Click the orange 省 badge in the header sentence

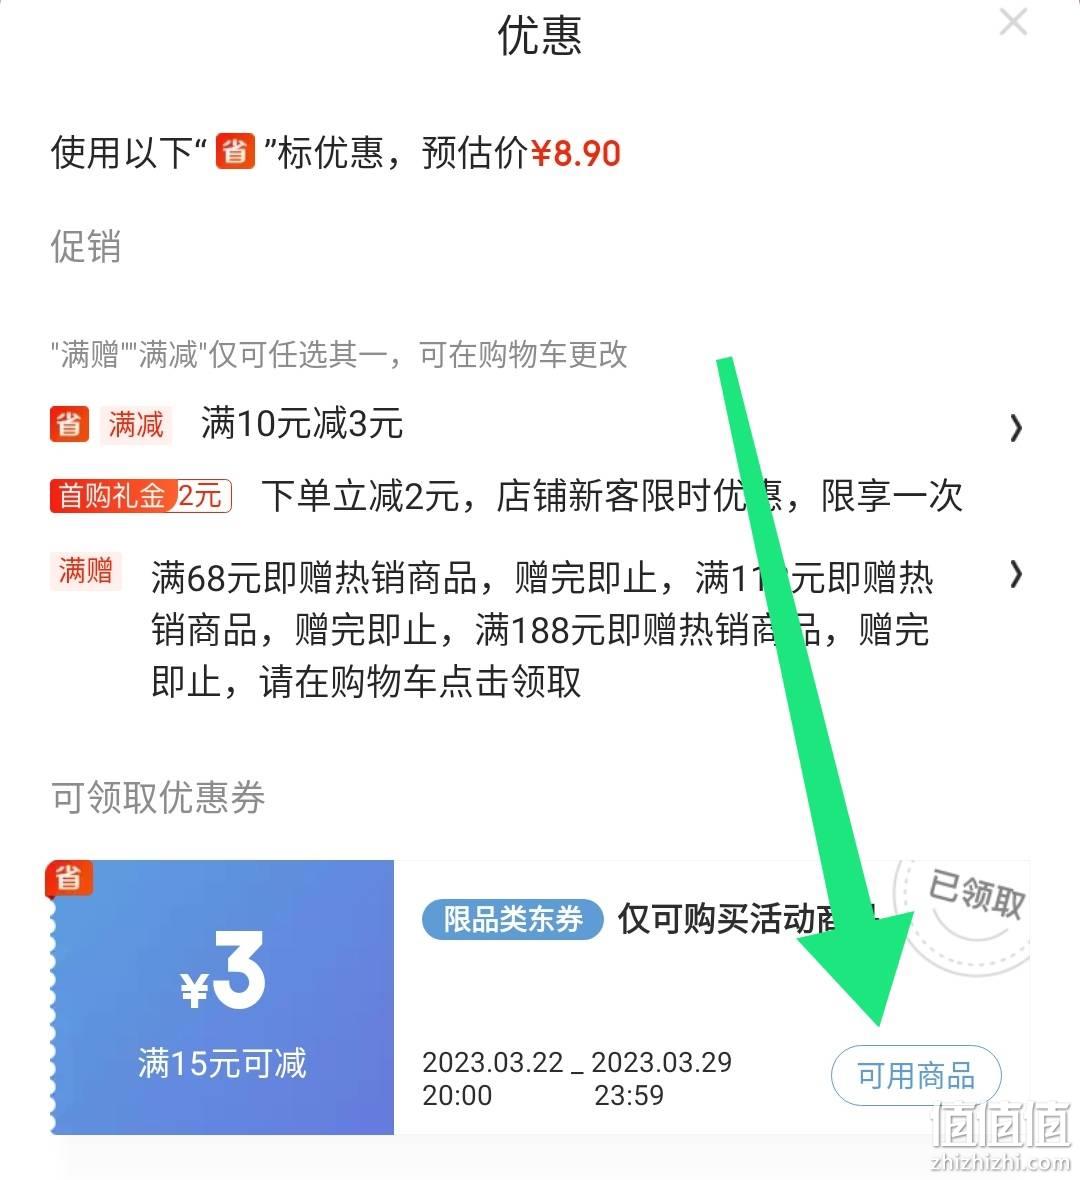(235, 151)
